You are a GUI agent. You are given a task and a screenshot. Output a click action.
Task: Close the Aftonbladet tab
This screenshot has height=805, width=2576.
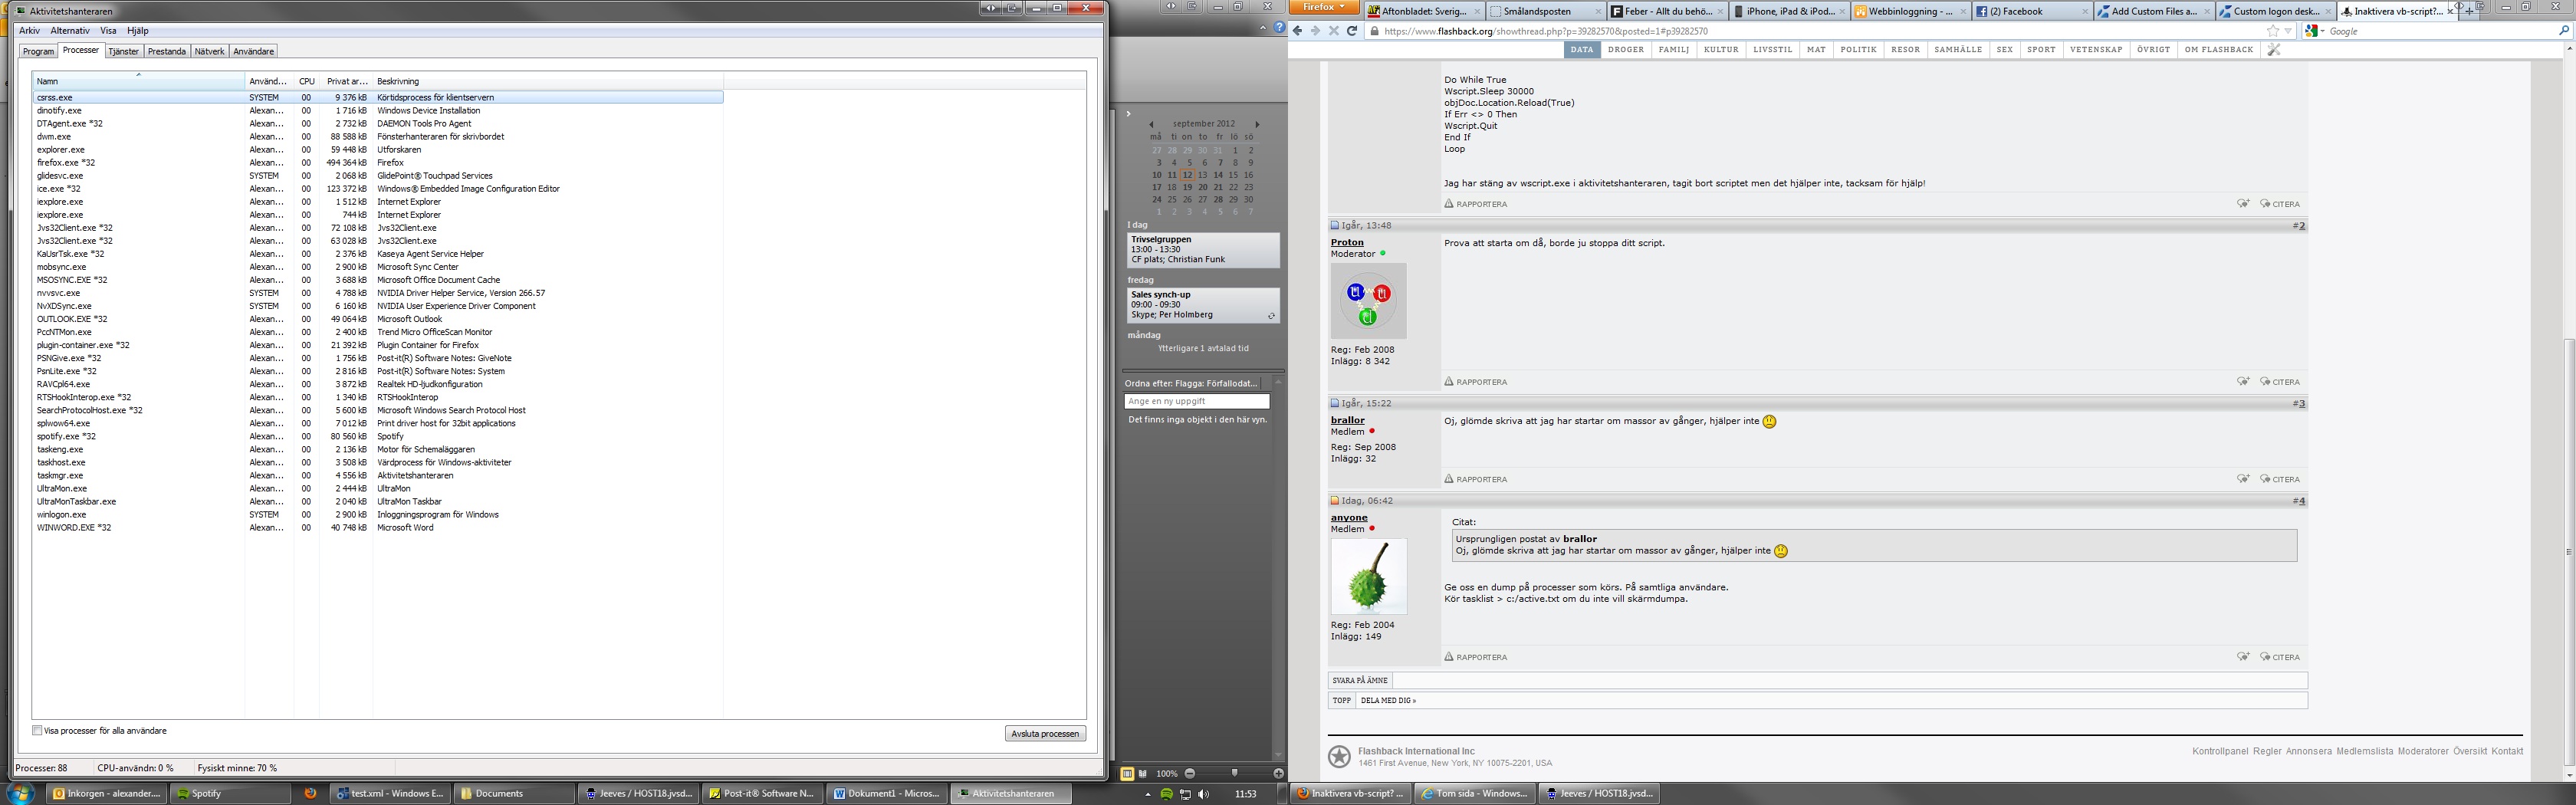tap(1477, 11)
